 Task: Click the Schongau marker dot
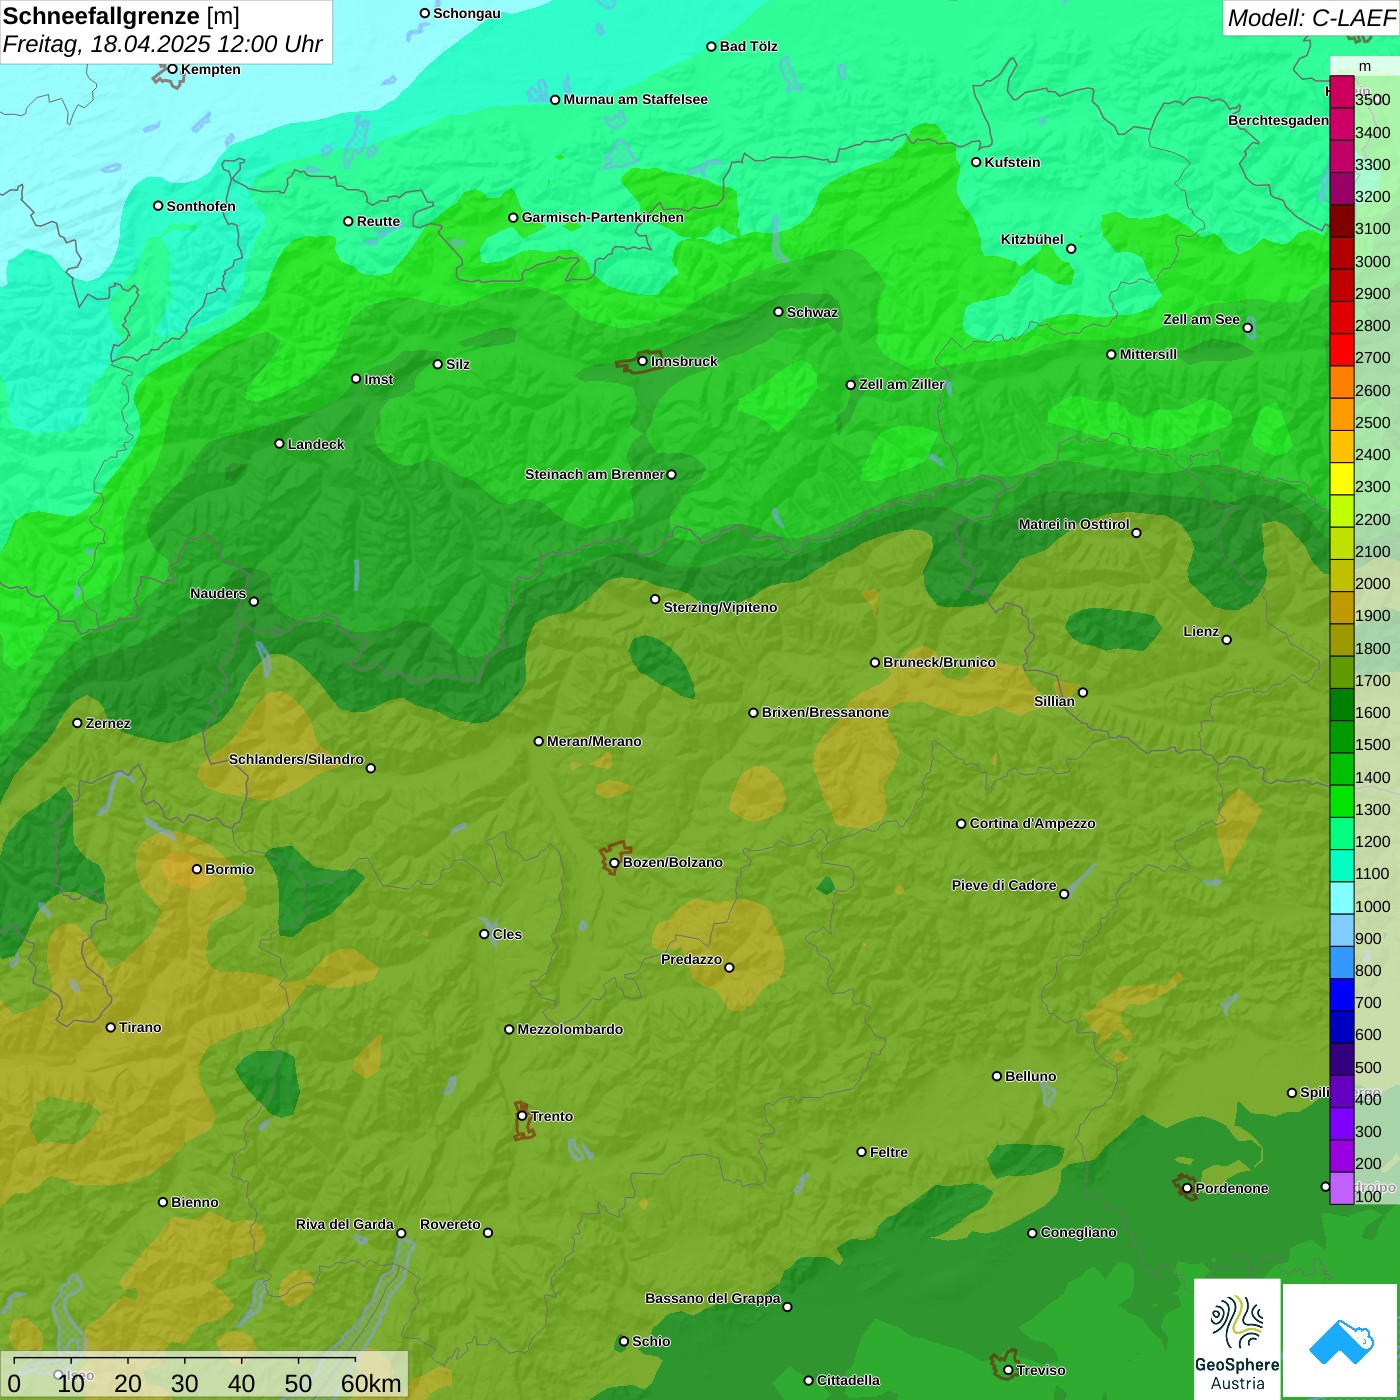tap(424, 13)
